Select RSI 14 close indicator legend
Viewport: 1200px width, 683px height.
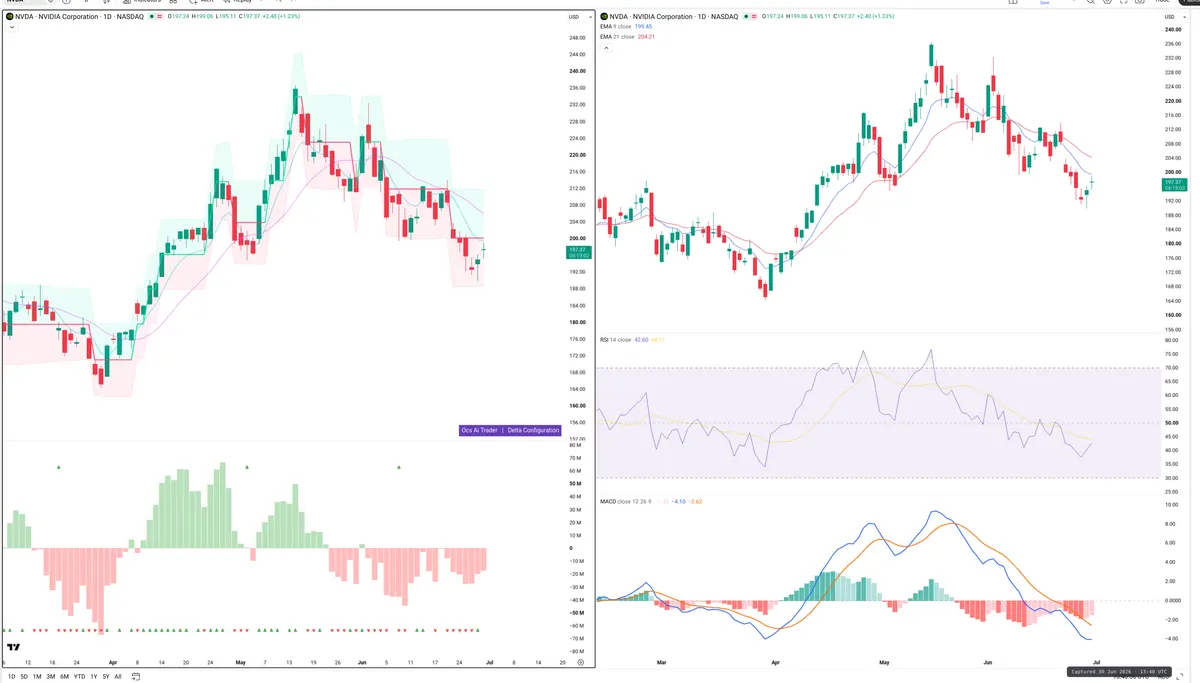pos(615,340)
